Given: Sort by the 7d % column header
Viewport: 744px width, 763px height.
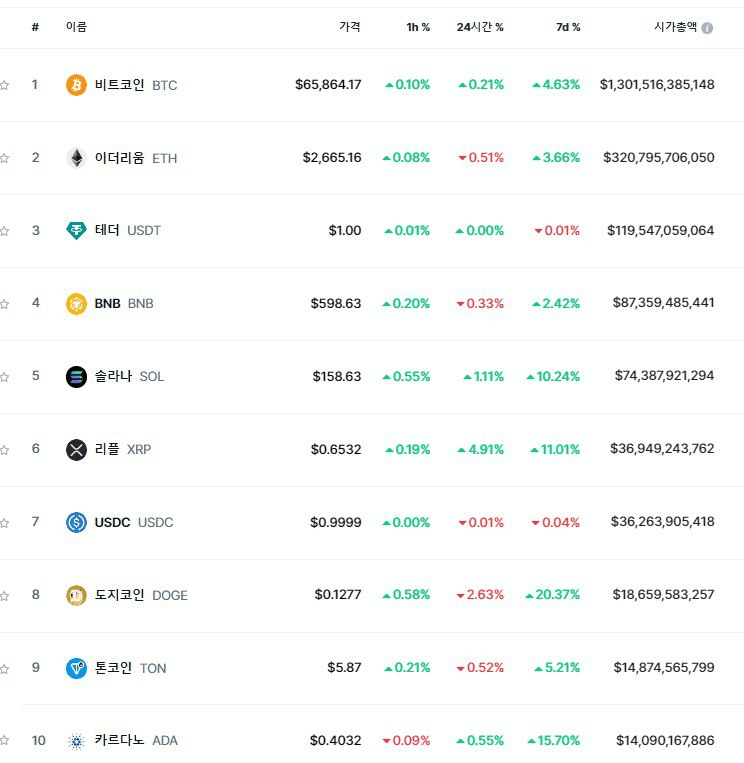Looking at the screenshot, I should (568, 27).
